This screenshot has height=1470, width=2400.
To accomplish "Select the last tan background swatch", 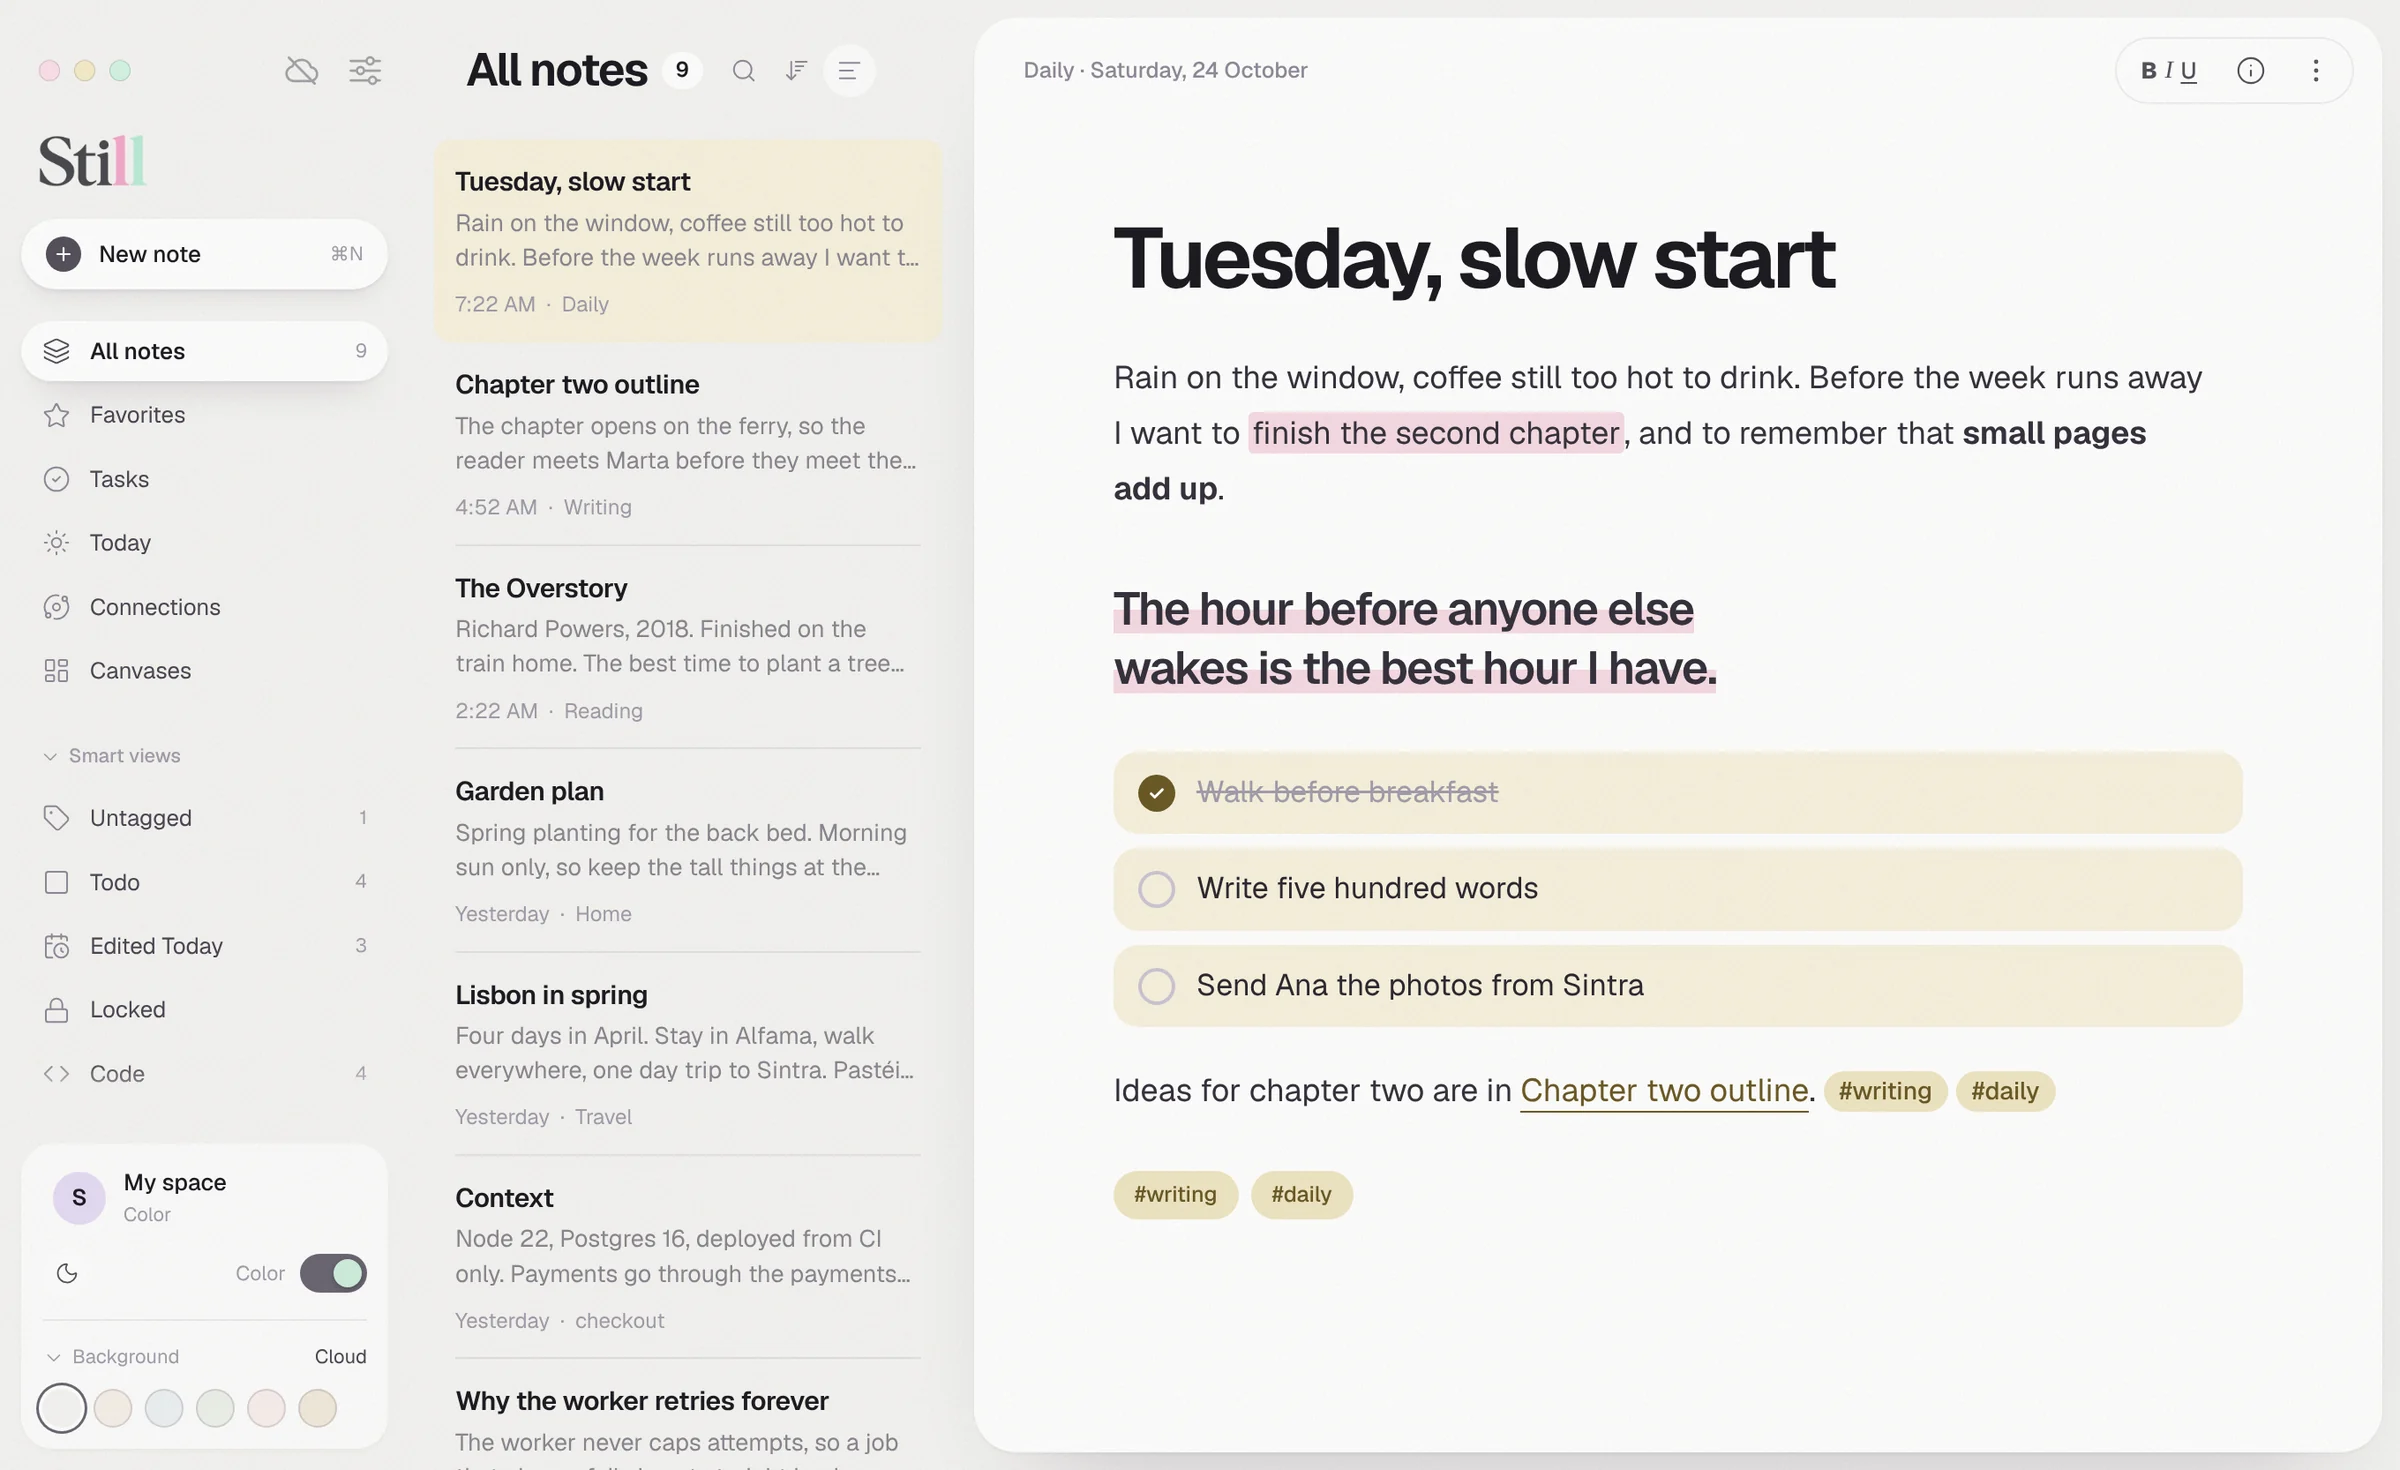I will click(317, 1408).
